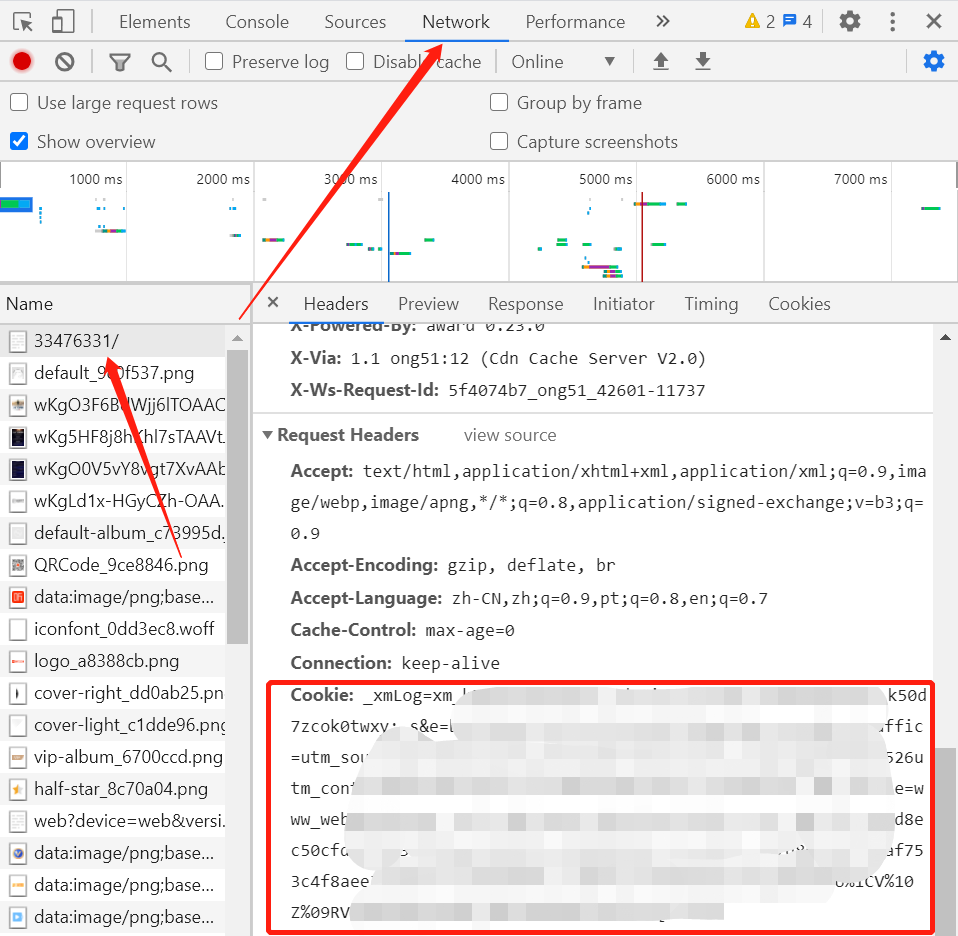Open blue Network settings gear
Viewport: 958px width, 936px height.
click(934, 61)
